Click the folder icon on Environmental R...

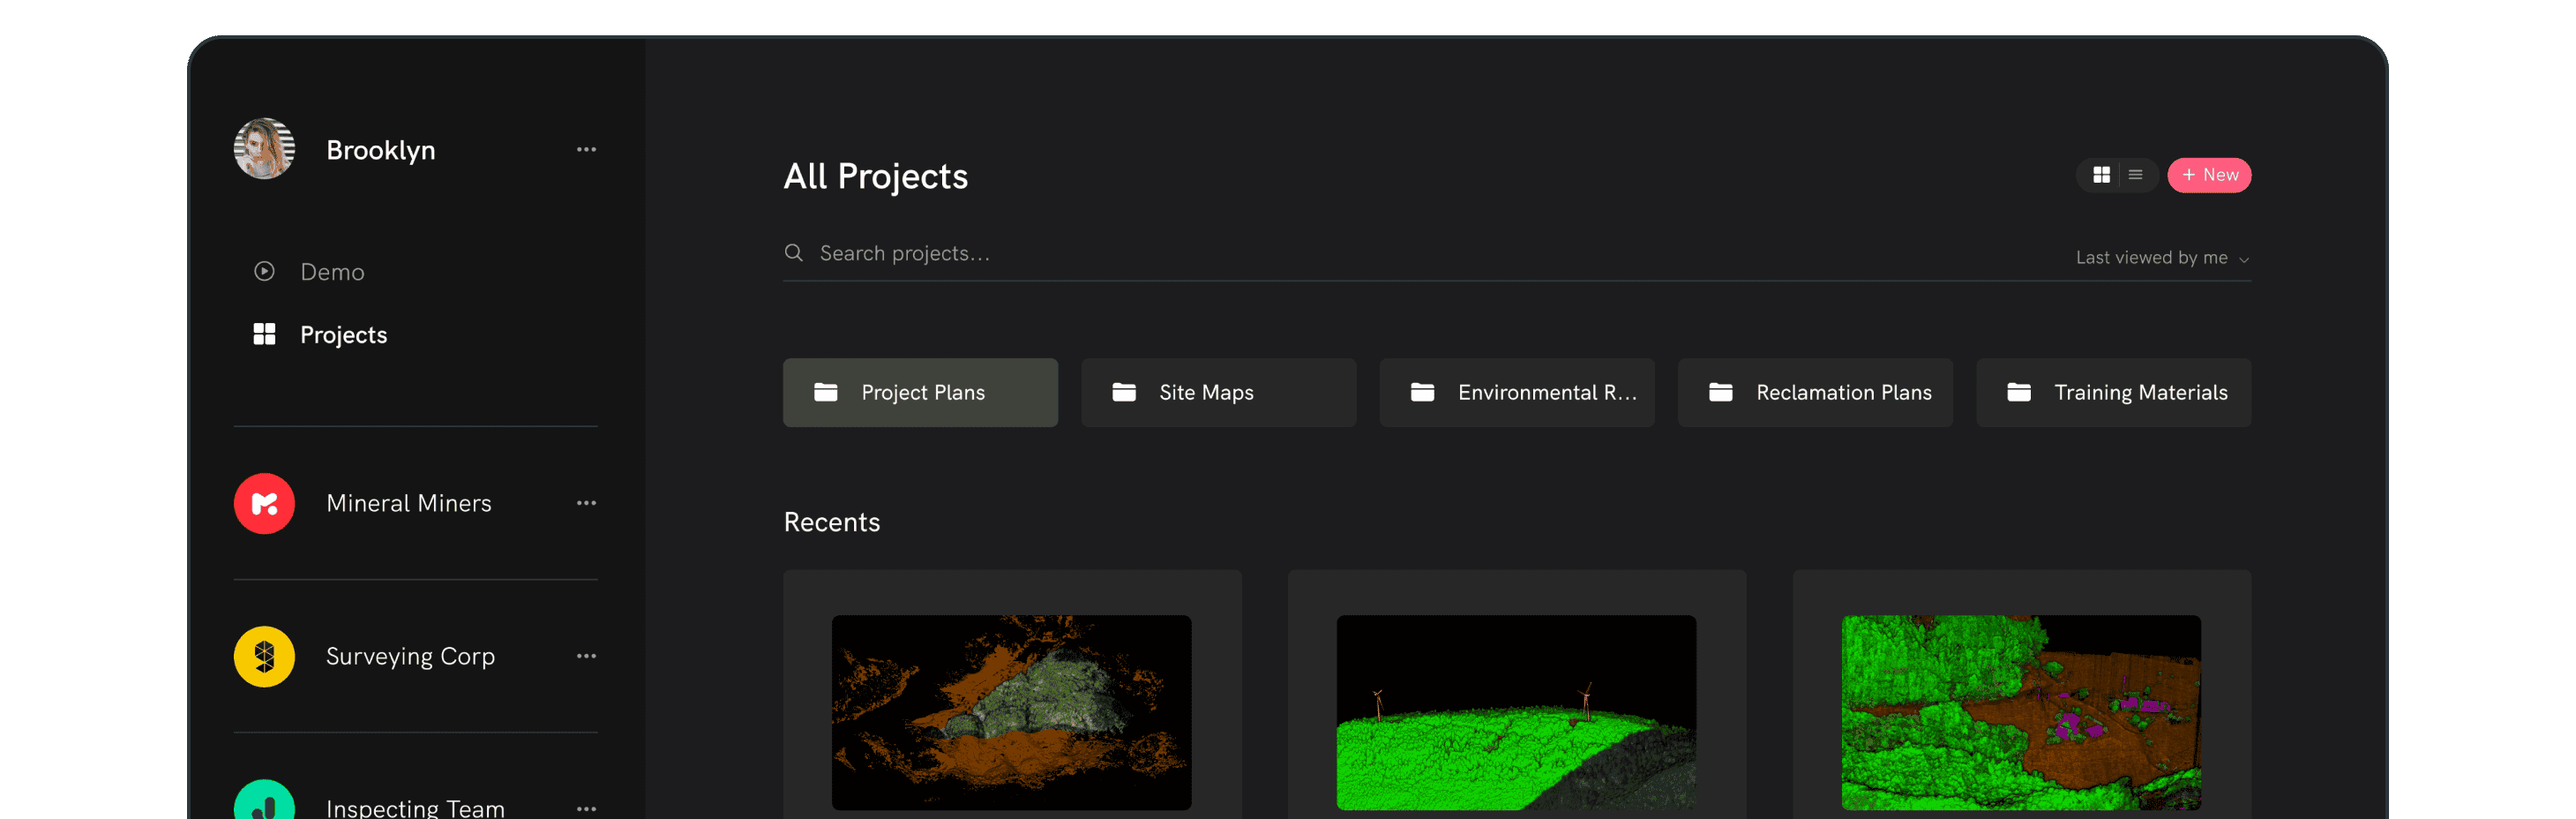[1422, 392]
